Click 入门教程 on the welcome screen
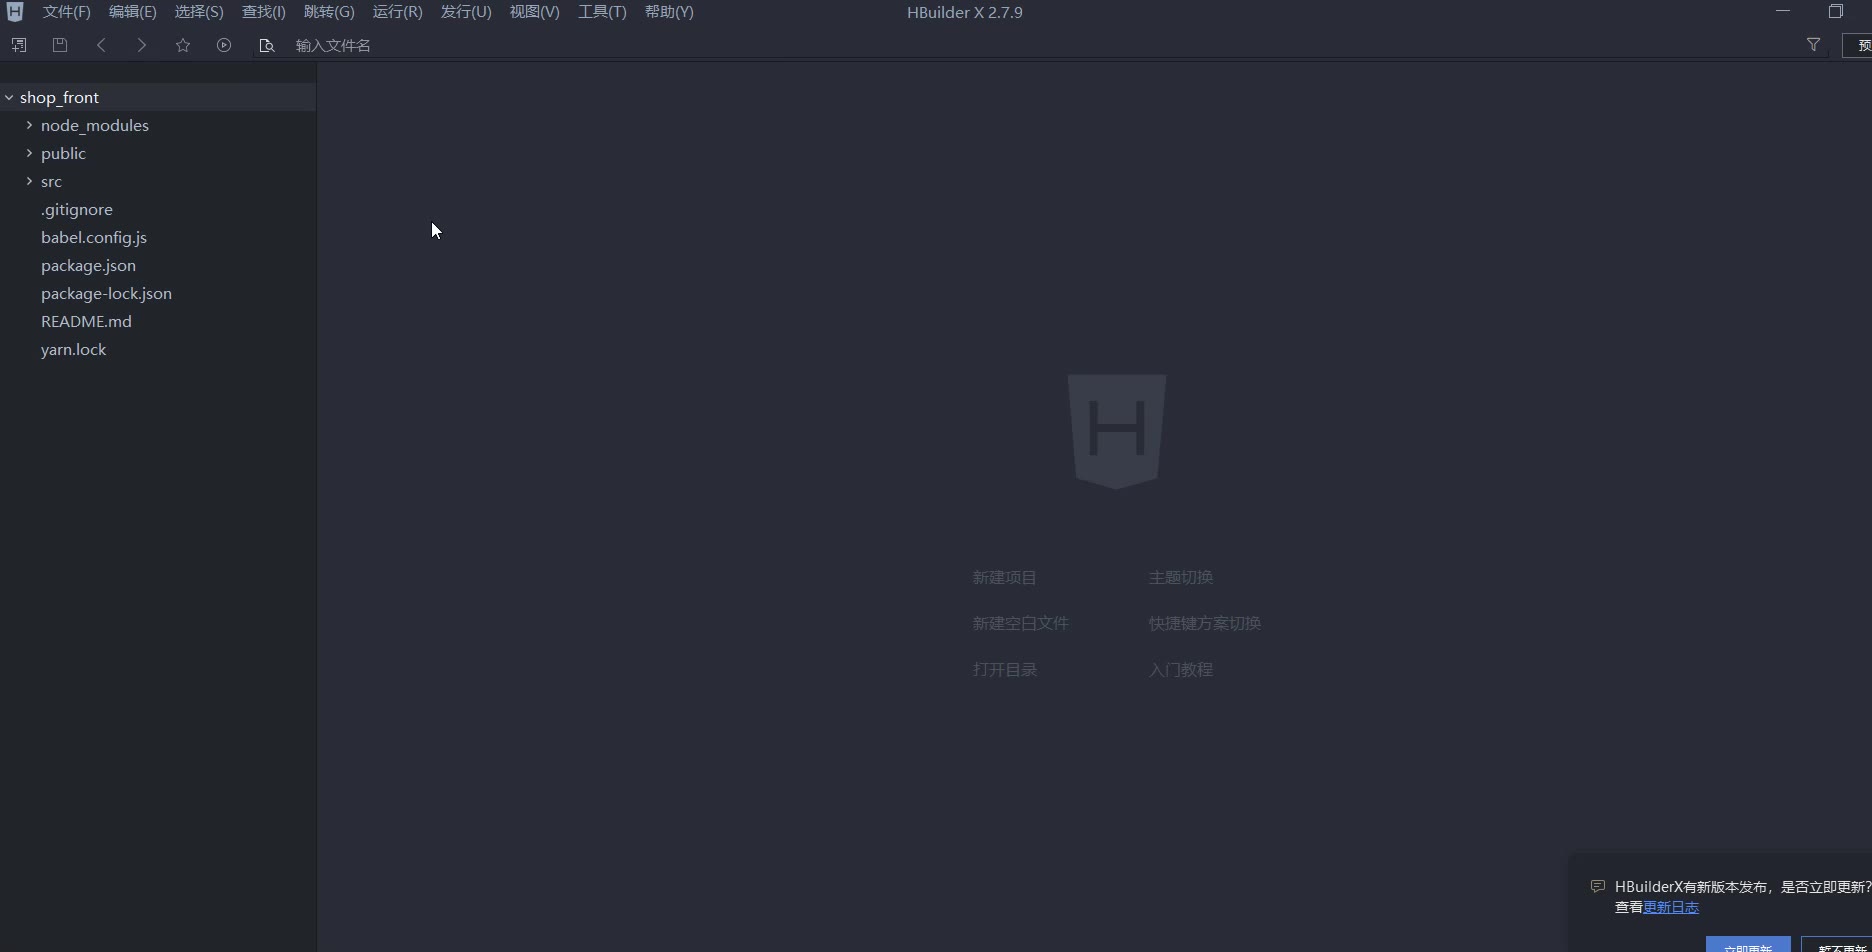1872x952 pixels. tap(1180, 670)
